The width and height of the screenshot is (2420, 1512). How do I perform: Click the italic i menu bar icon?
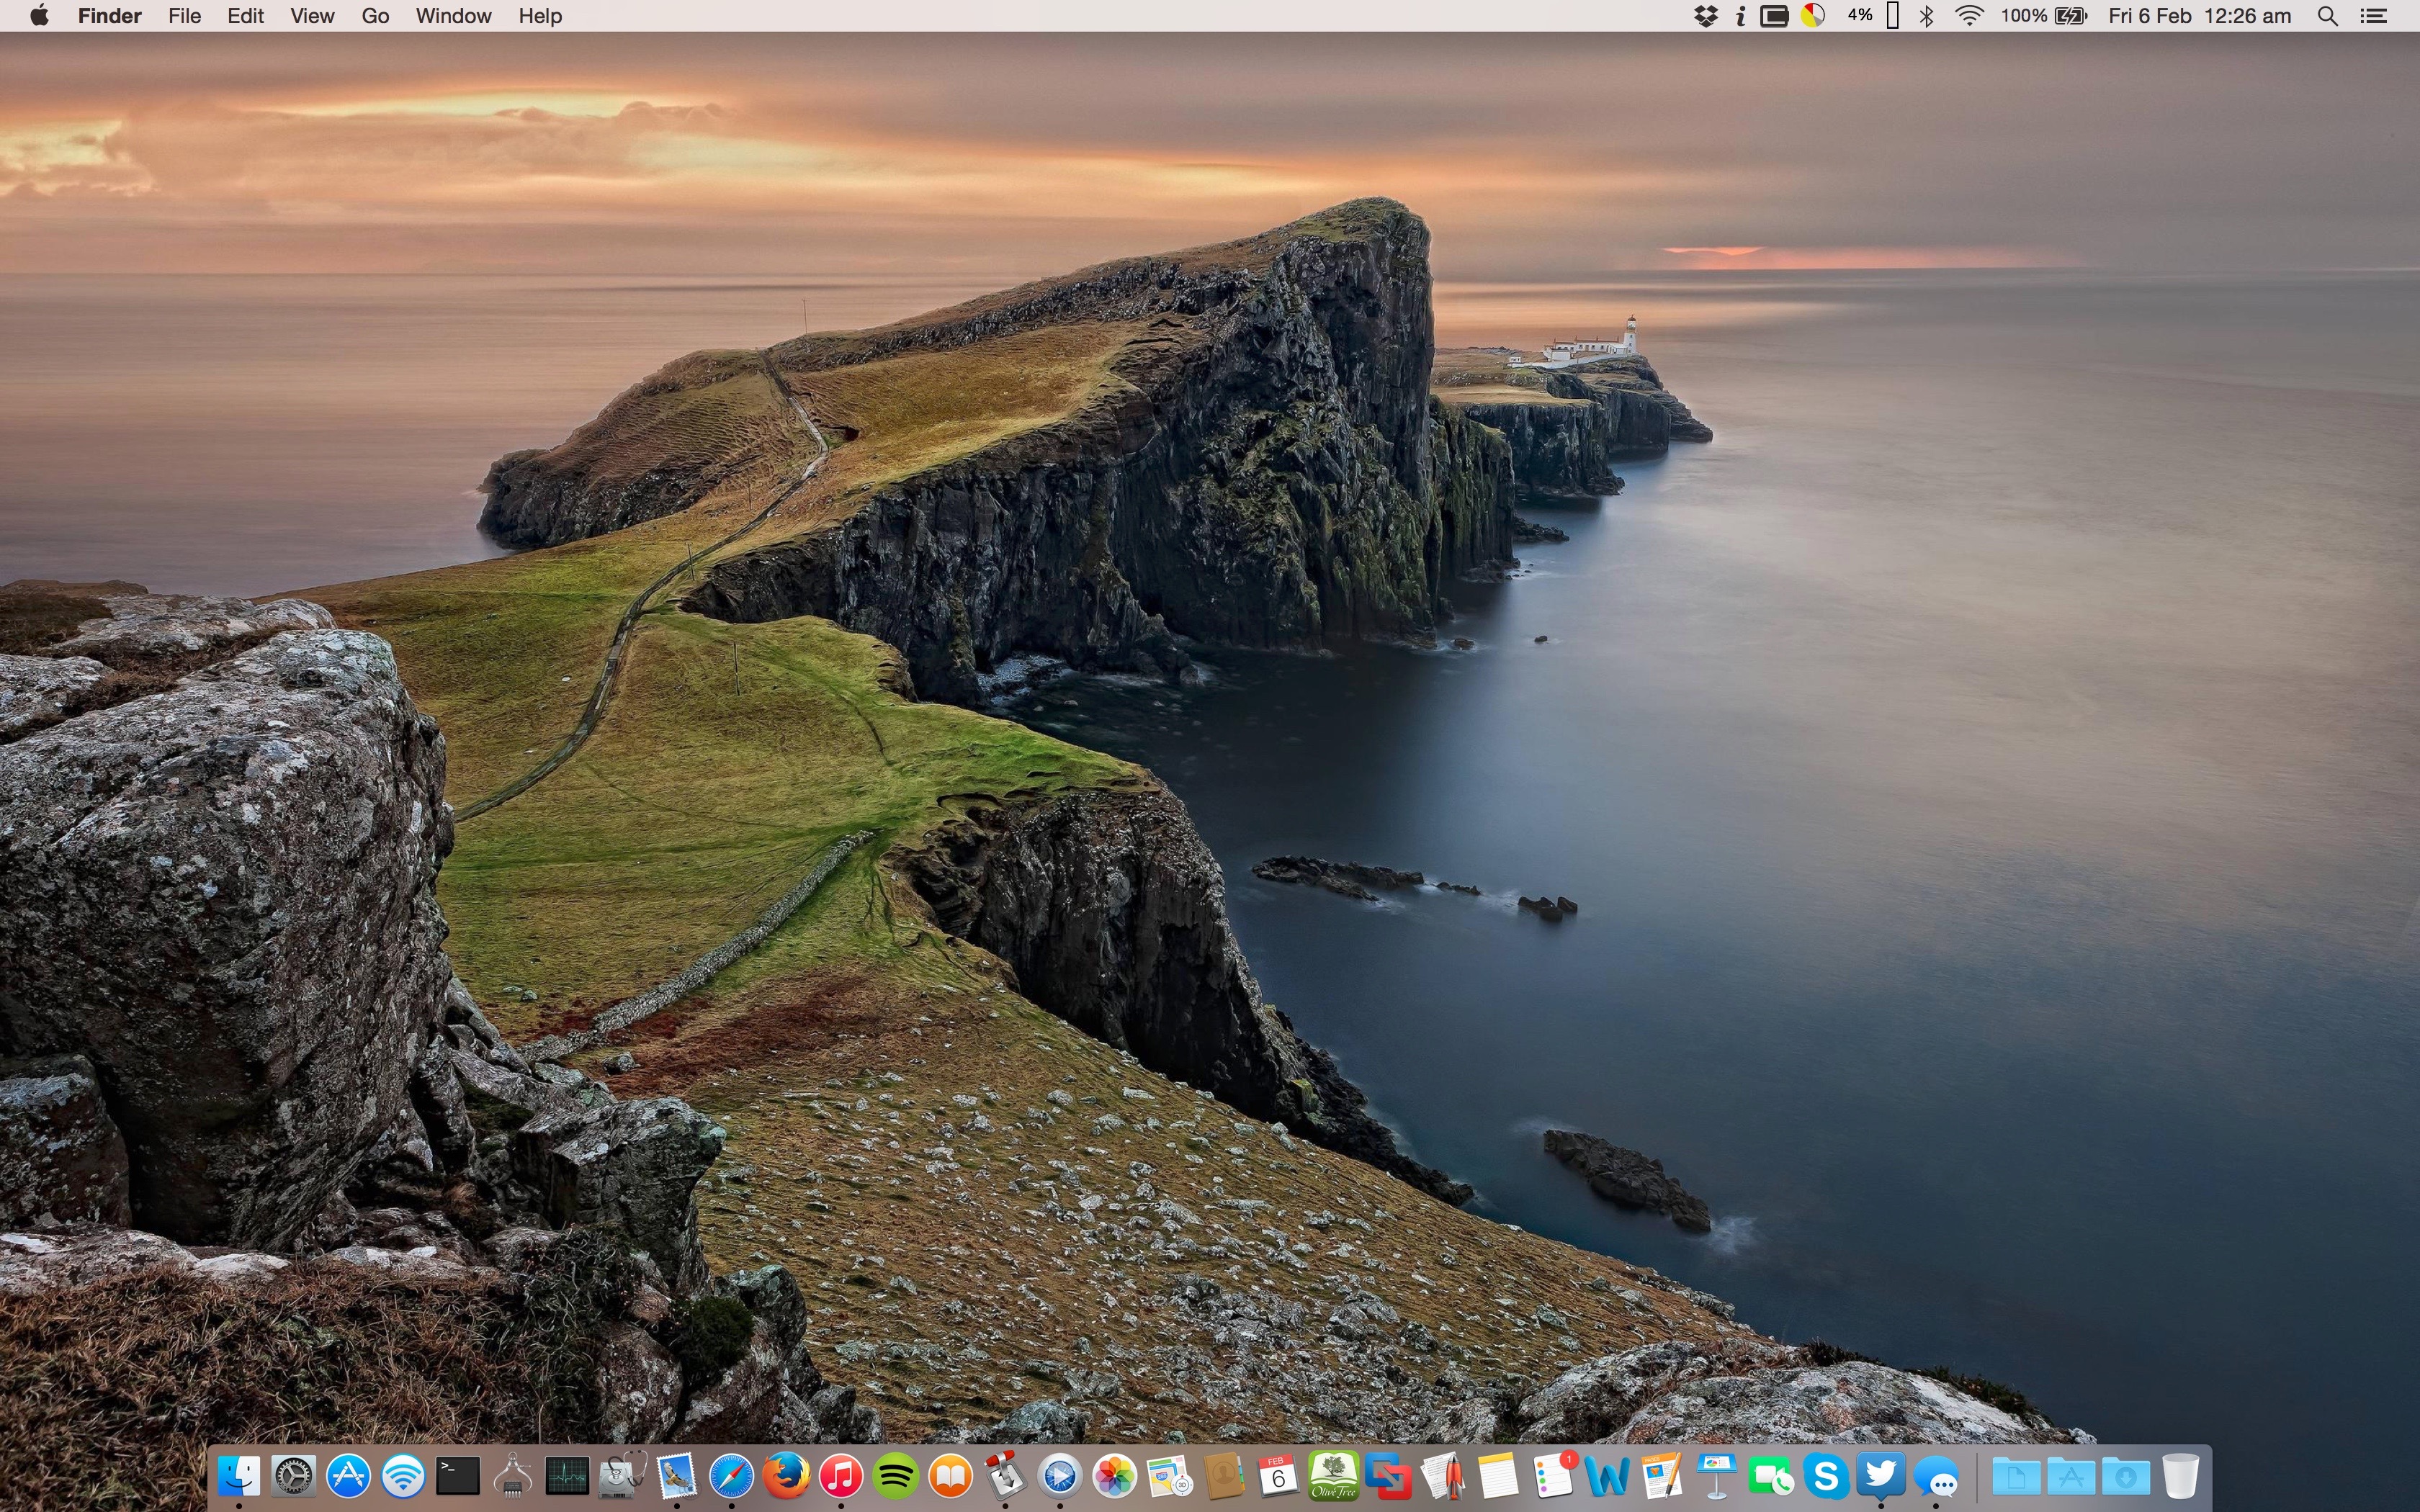1741,16
